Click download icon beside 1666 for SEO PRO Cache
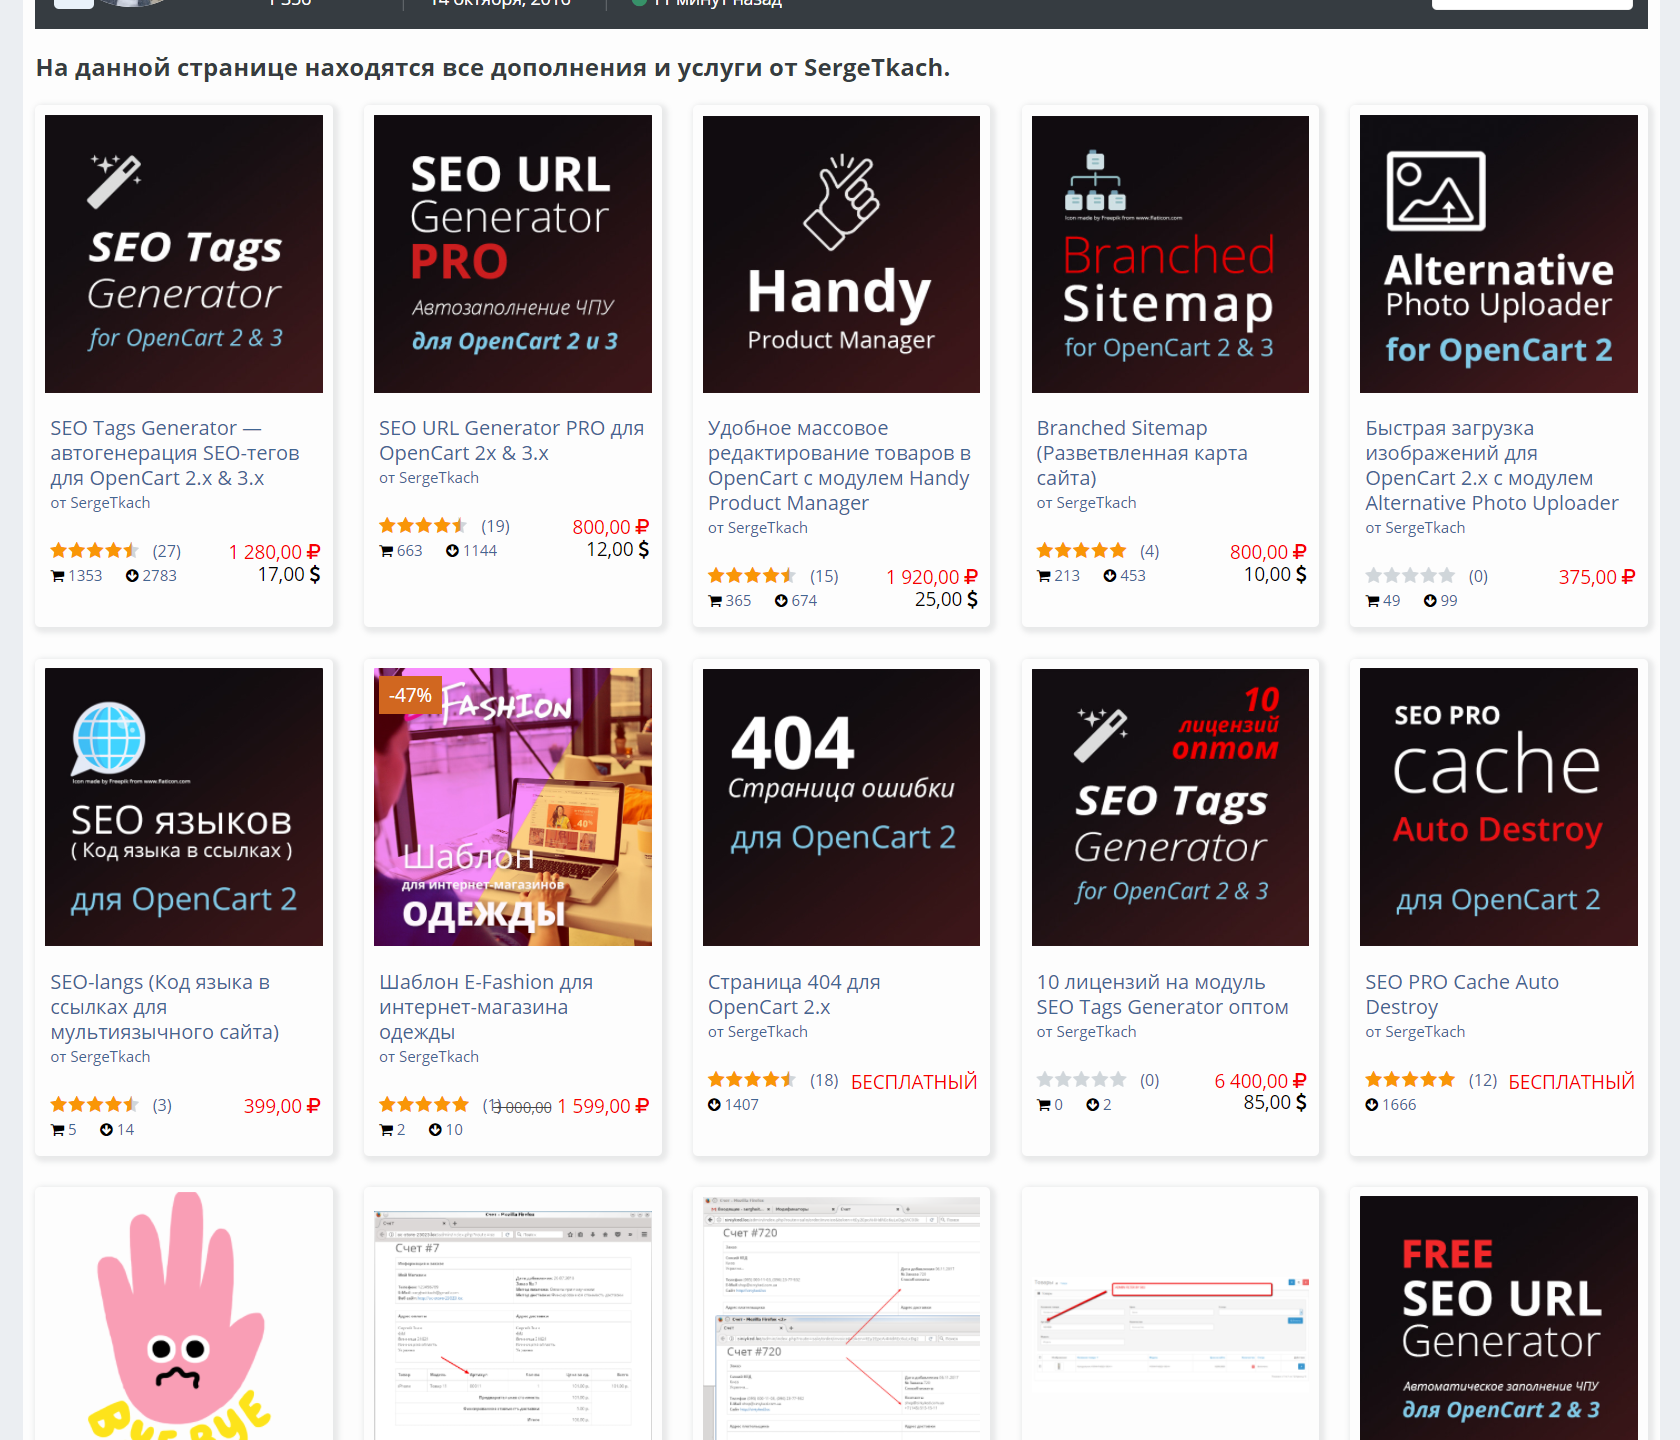Viewport: 1680px width, 1440px height. coord(1372,1105)
